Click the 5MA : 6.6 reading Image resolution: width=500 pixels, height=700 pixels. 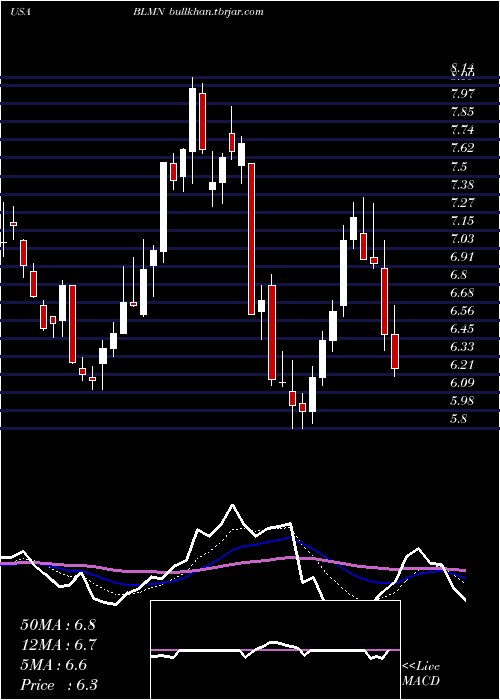54,665
